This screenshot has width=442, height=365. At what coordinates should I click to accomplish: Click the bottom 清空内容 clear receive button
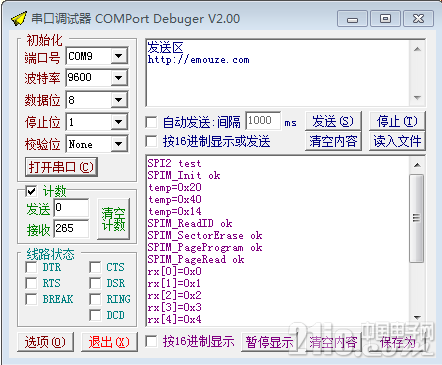coord(333,342)
